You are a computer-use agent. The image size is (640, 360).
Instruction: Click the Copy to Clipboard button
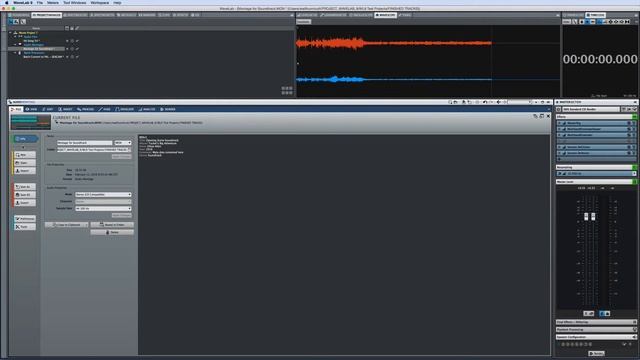pos(67,225)
